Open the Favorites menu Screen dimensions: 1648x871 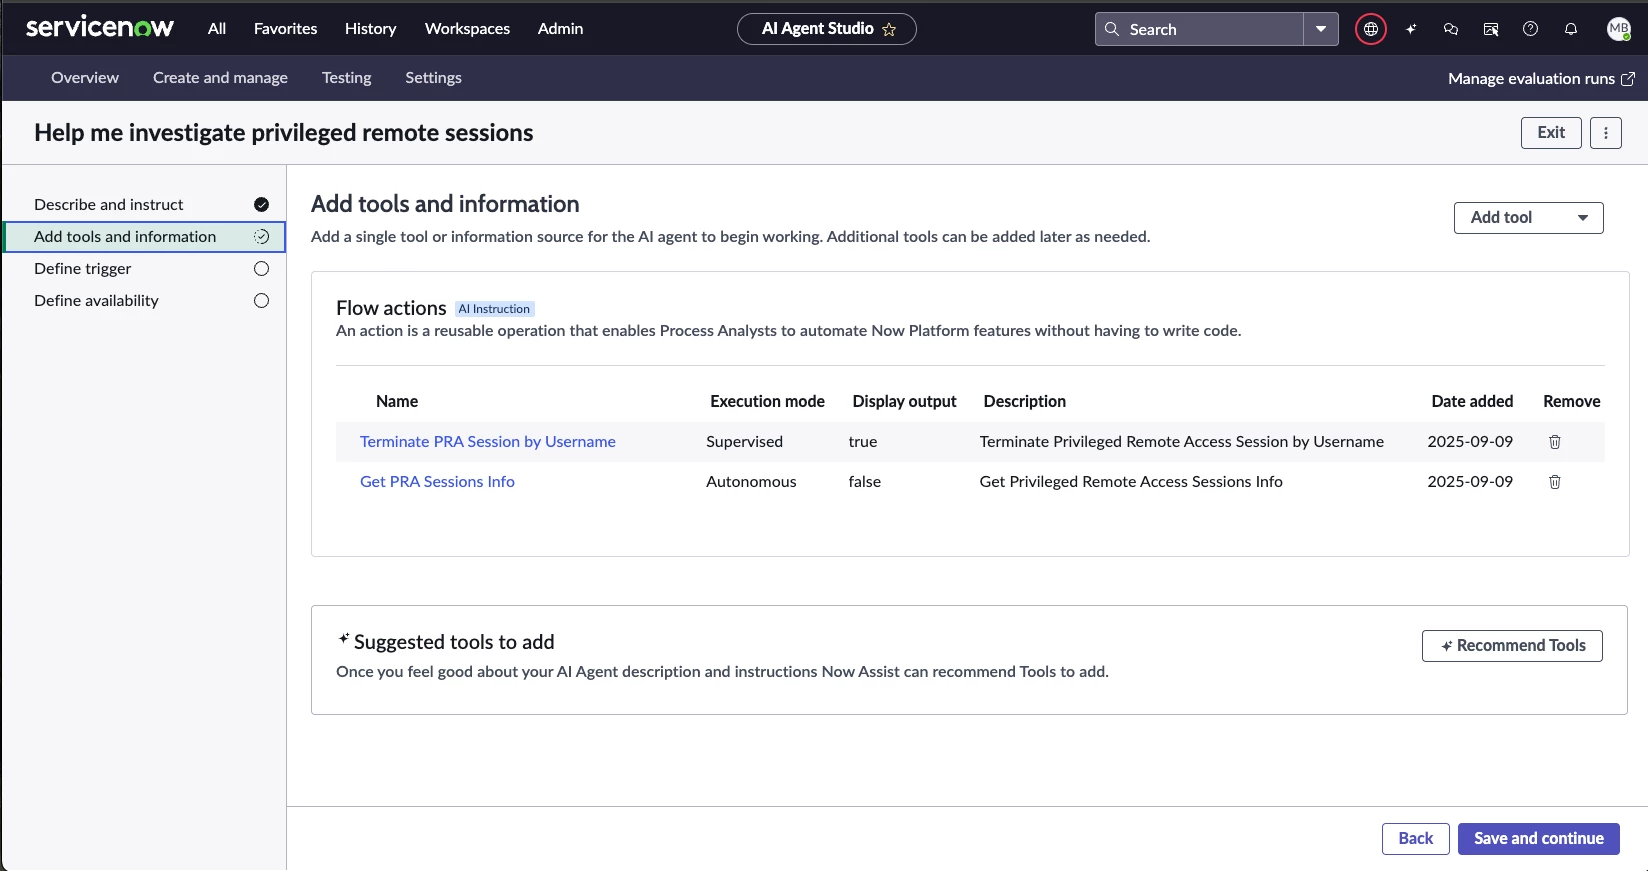tap(285, 29)
